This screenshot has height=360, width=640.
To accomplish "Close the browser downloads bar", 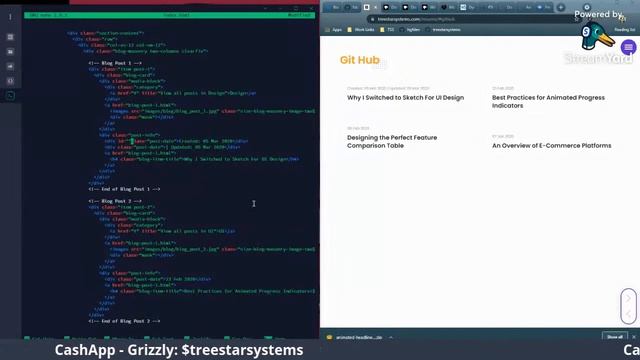I will 634,337.
